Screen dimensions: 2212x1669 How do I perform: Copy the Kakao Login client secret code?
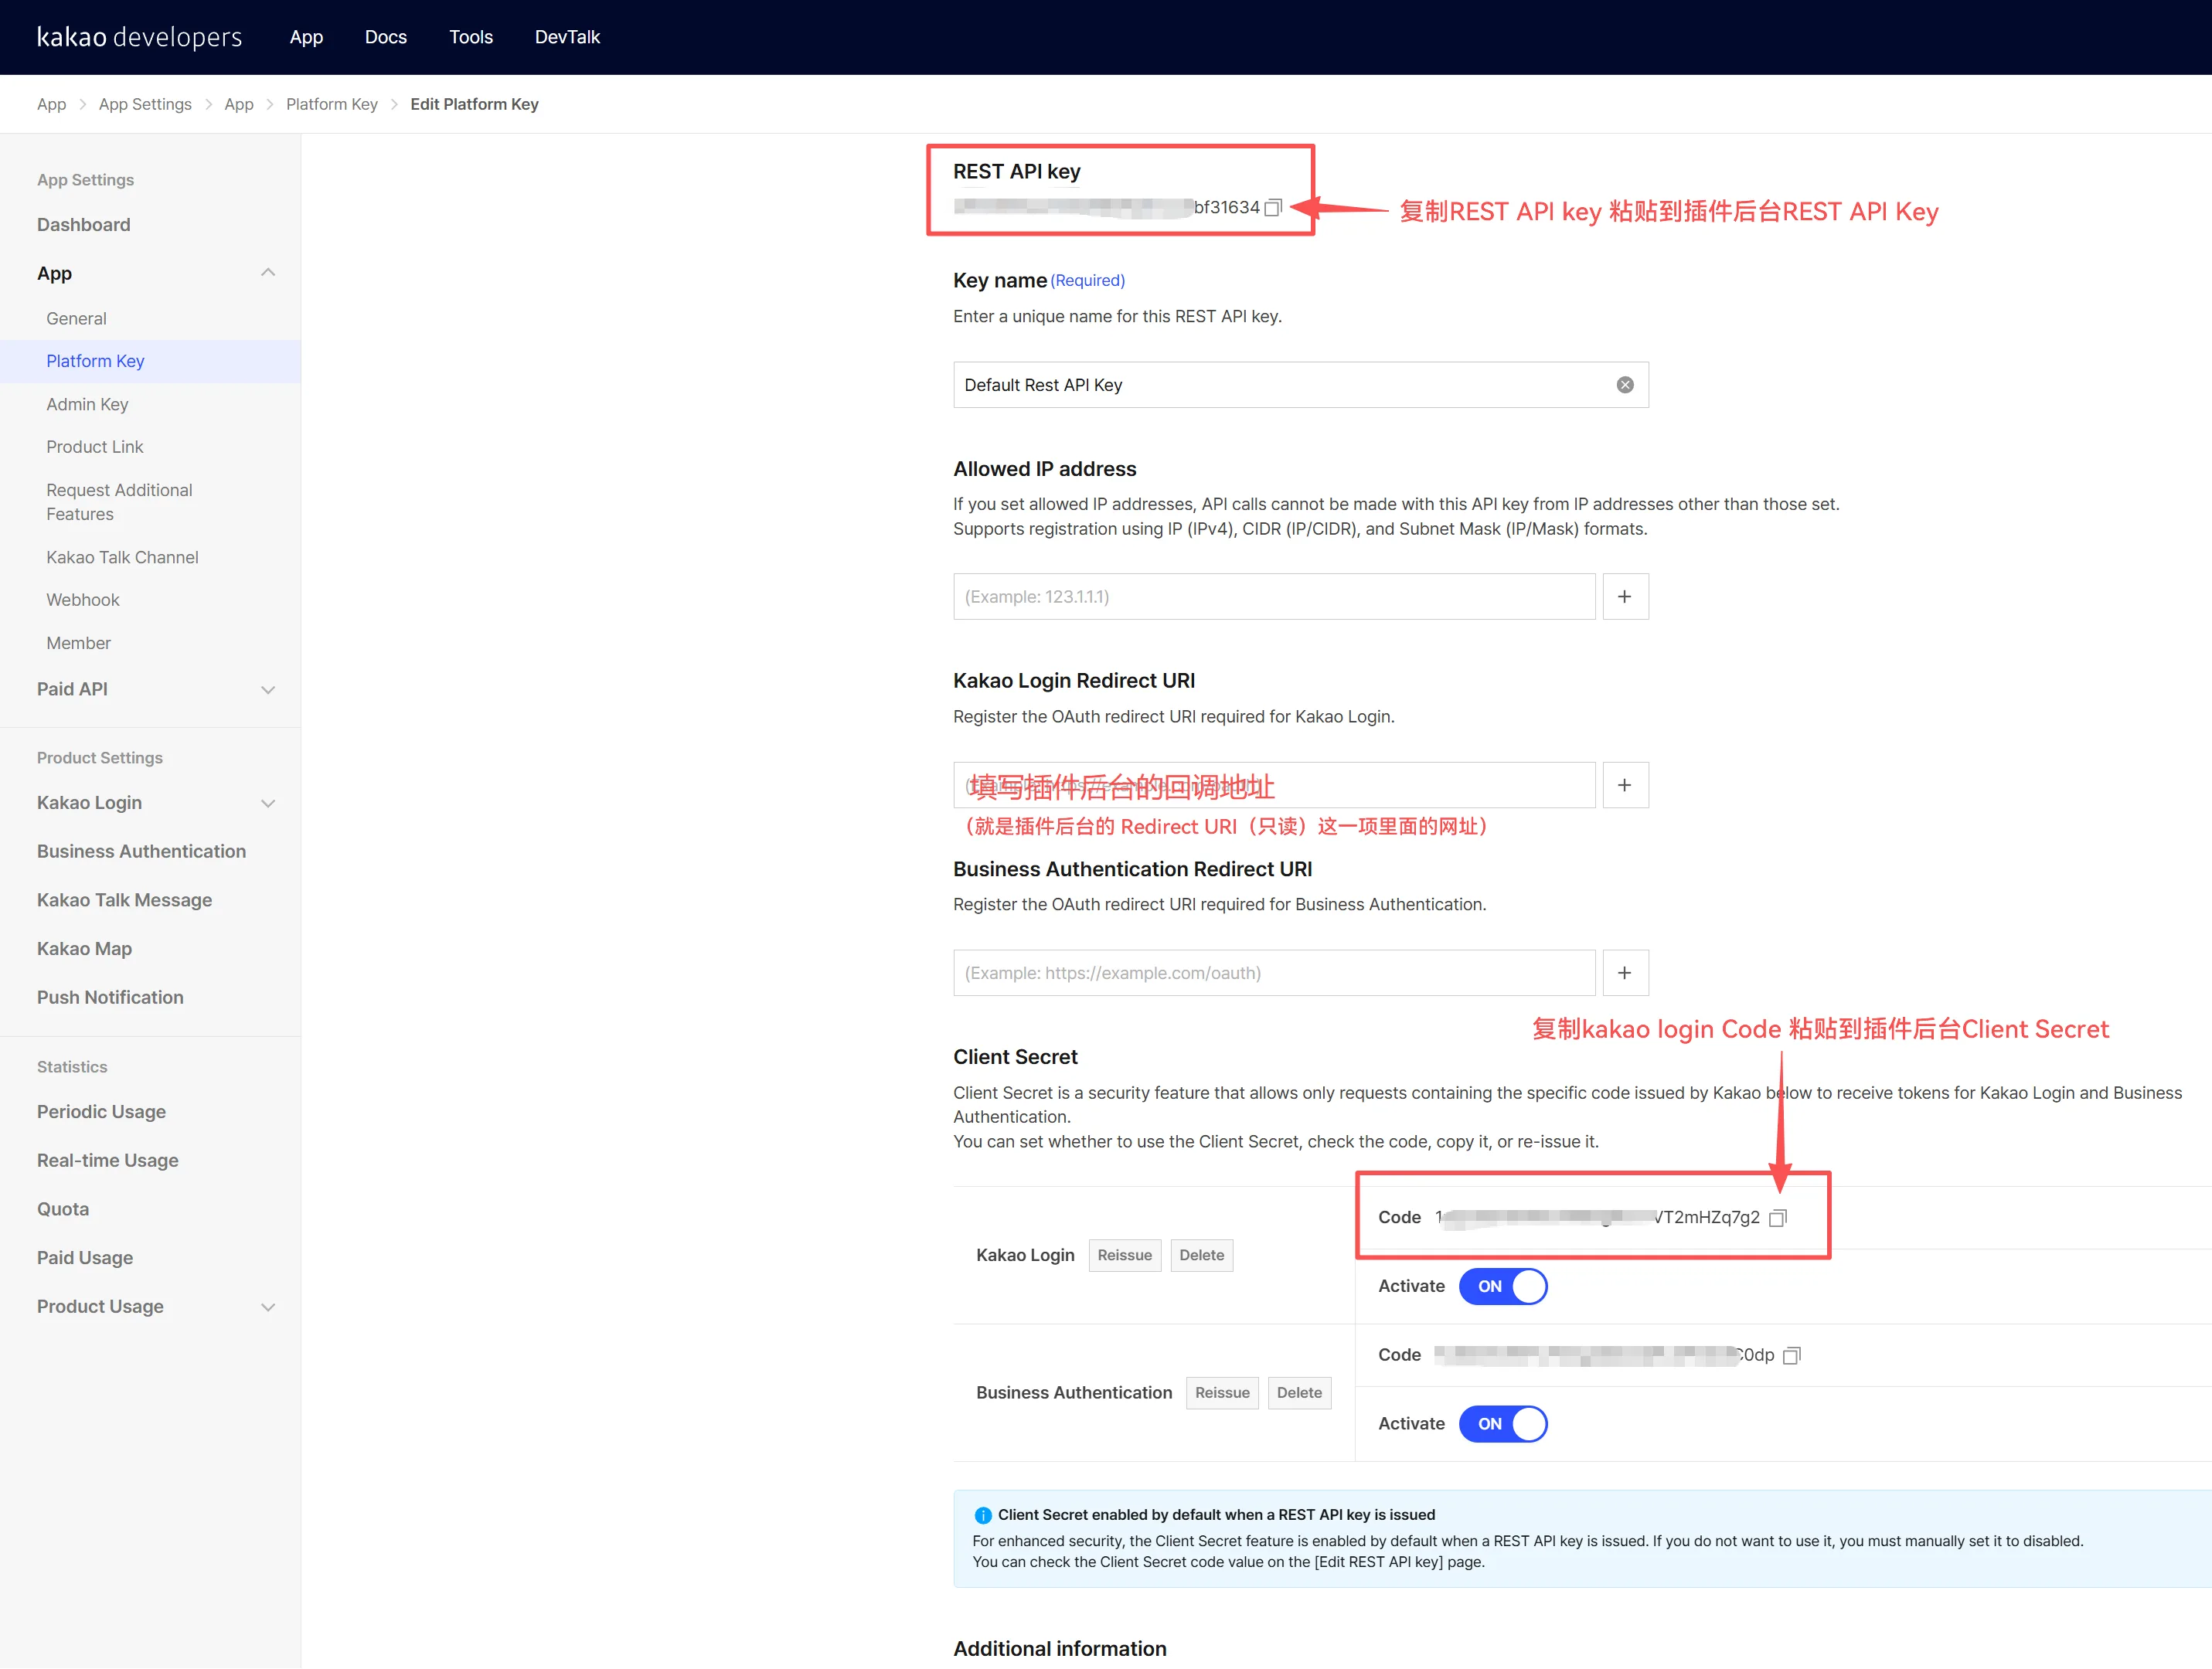[x=1778, y=1218]
